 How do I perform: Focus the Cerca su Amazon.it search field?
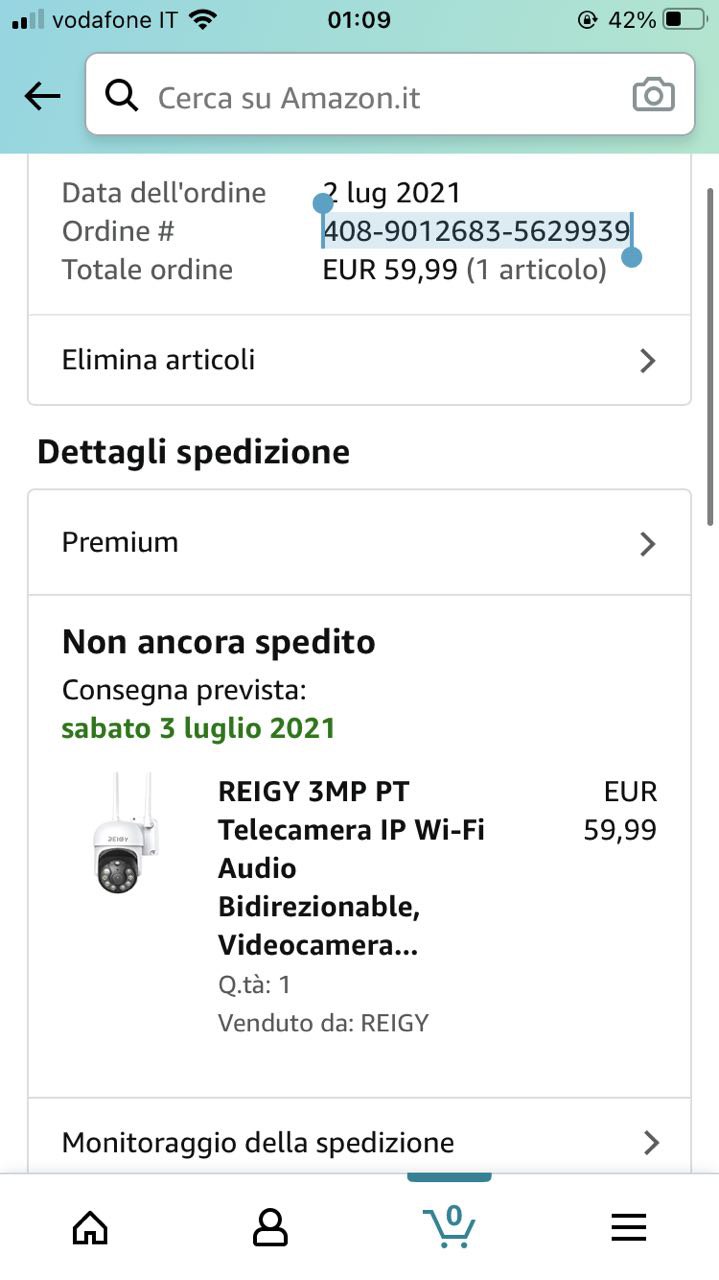point(390,95)
